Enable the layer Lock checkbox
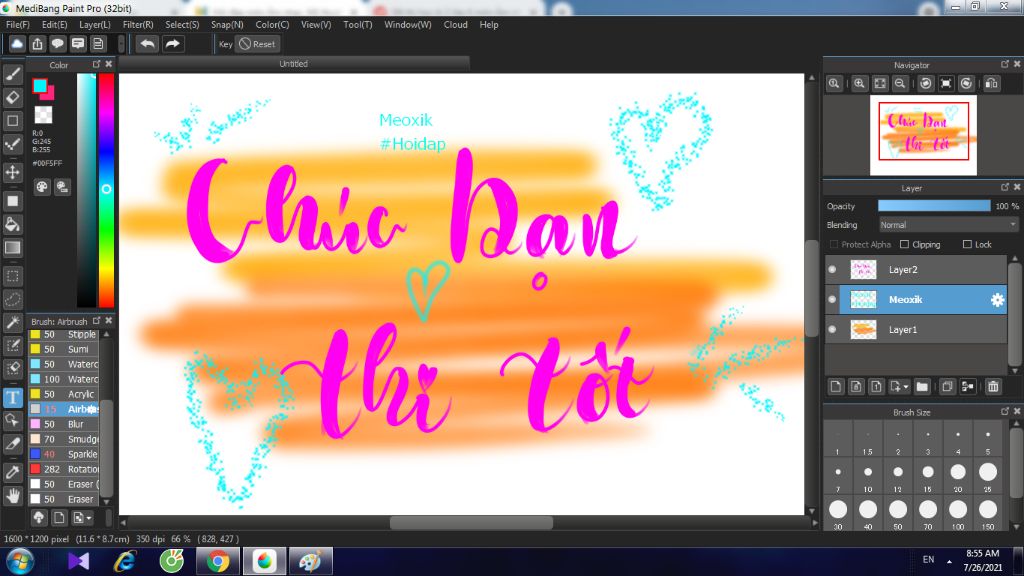 coord(967,244)
